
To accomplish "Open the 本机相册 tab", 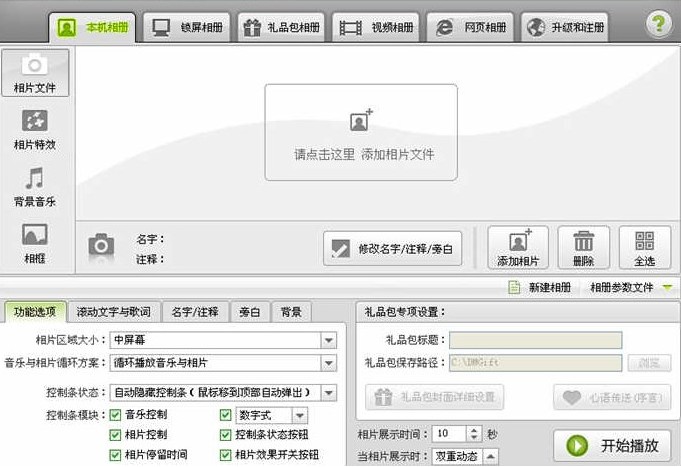I will (x=93, y=28).
